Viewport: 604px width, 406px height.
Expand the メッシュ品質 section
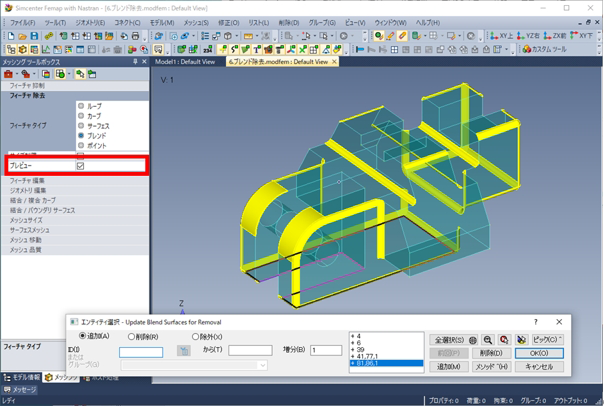(75, 250)
